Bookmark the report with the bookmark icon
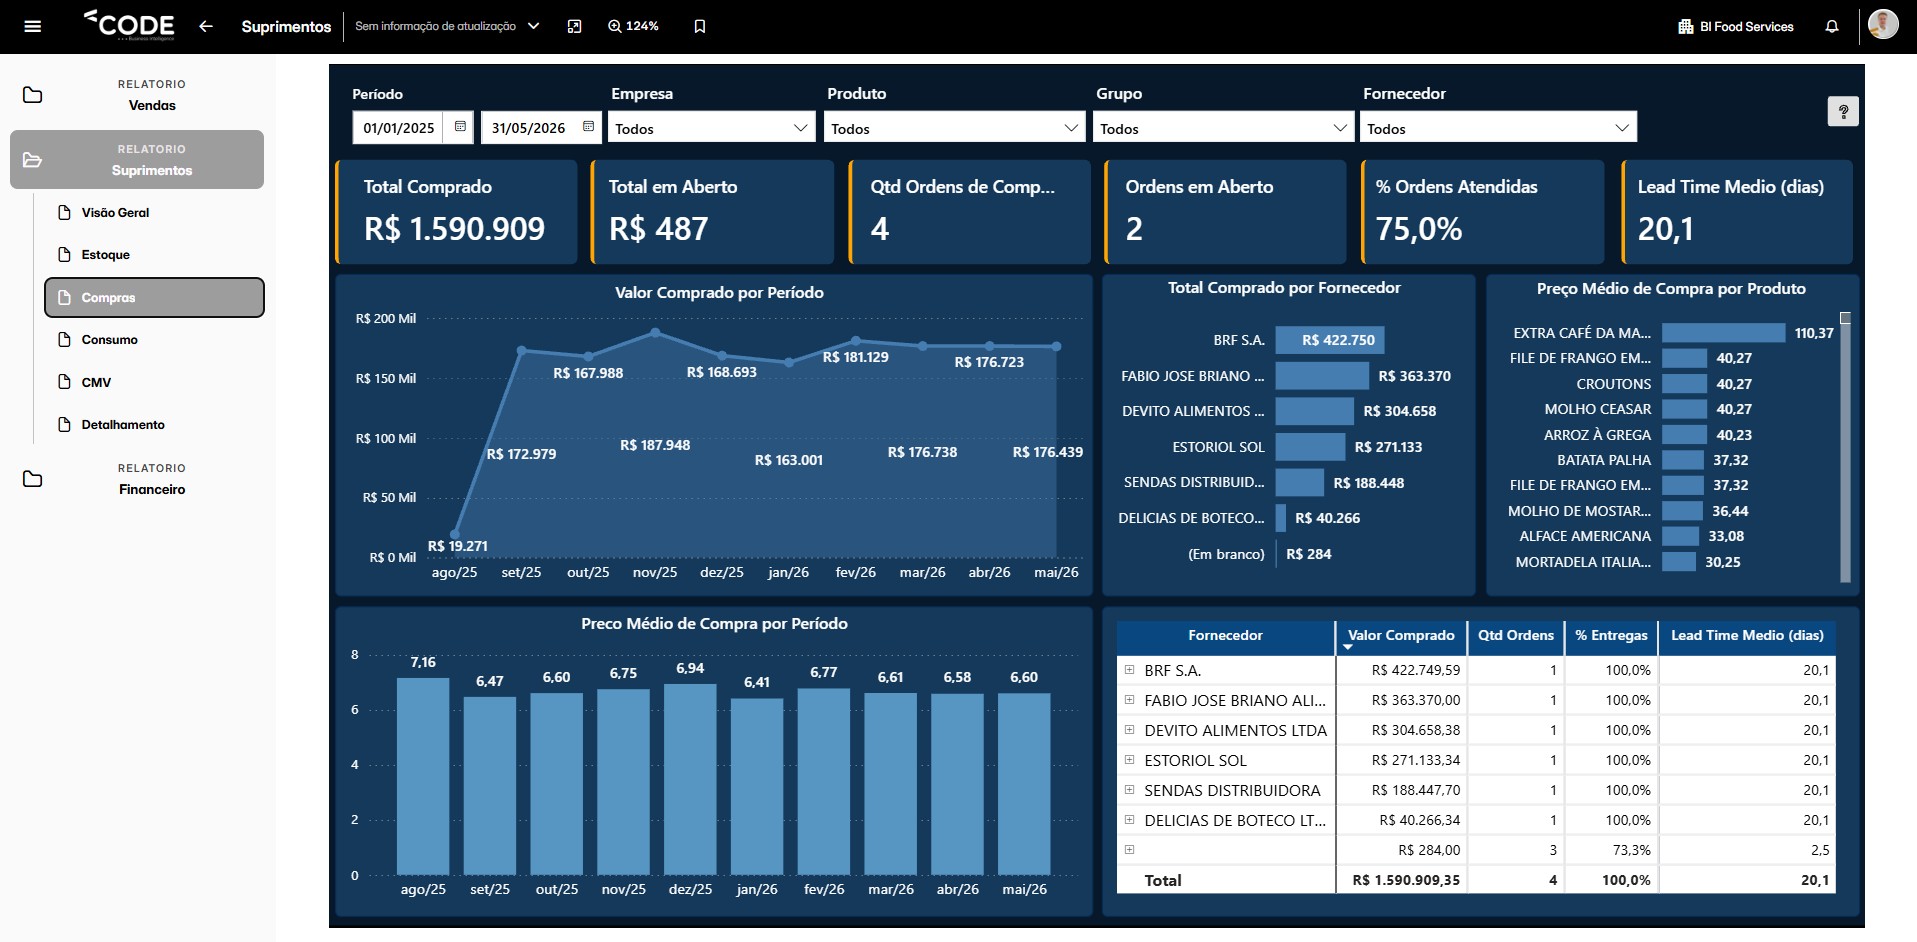Screen dimensions: 1917x942 [700, 27]
